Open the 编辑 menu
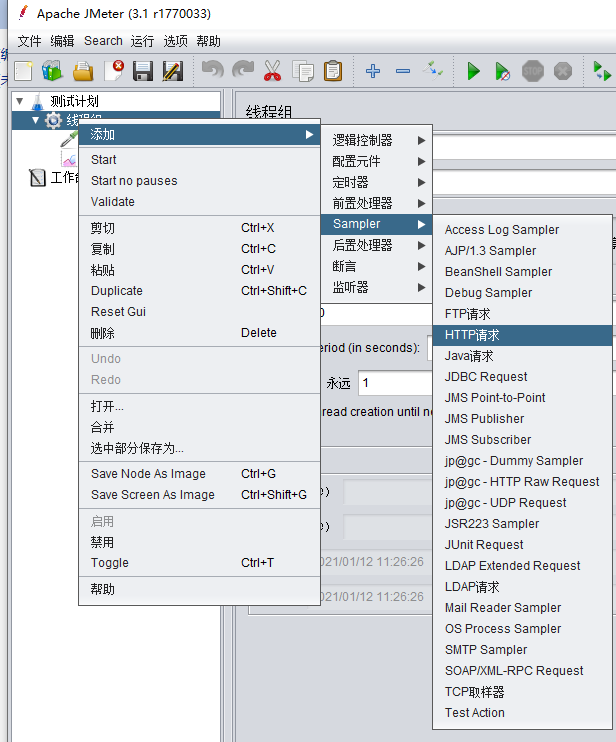The image size is (616, 742). point(62,41)
